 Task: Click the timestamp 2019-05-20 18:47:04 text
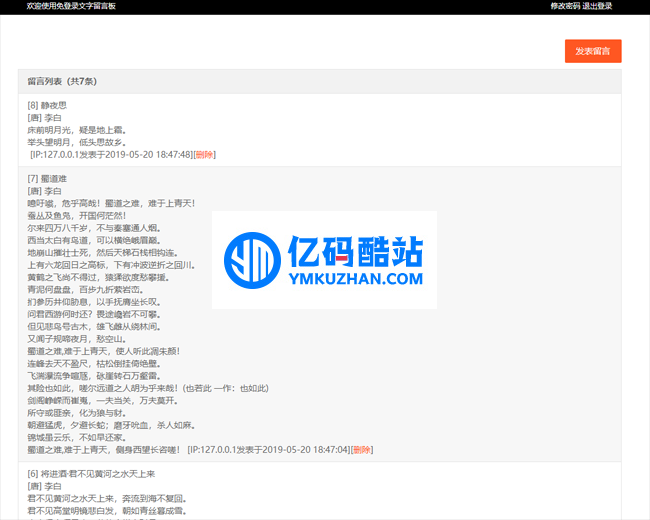click(x=306, y=450)
